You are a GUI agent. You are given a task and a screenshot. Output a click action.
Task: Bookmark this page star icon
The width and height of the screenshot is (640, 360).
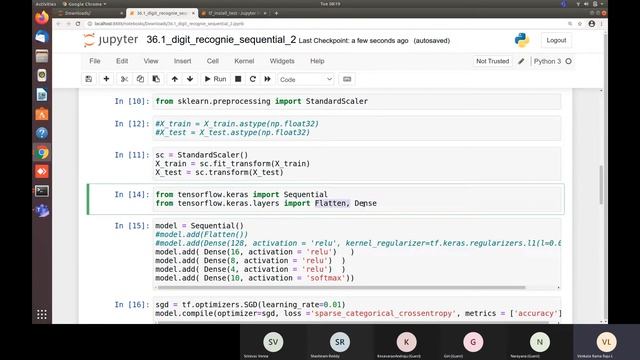pyautogui.click(x=580, y=24)
